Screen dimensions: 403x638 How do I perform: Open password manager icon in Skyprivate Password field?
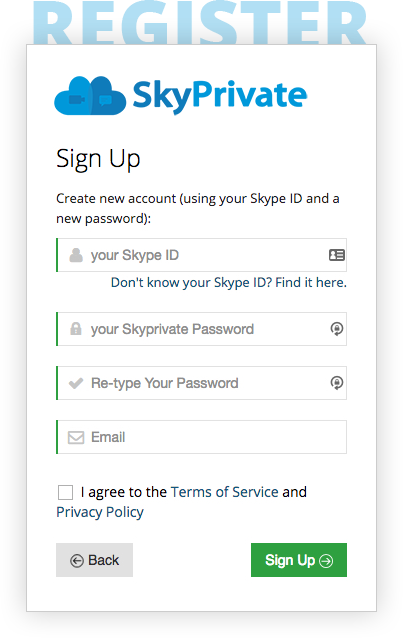pos(337,329)
